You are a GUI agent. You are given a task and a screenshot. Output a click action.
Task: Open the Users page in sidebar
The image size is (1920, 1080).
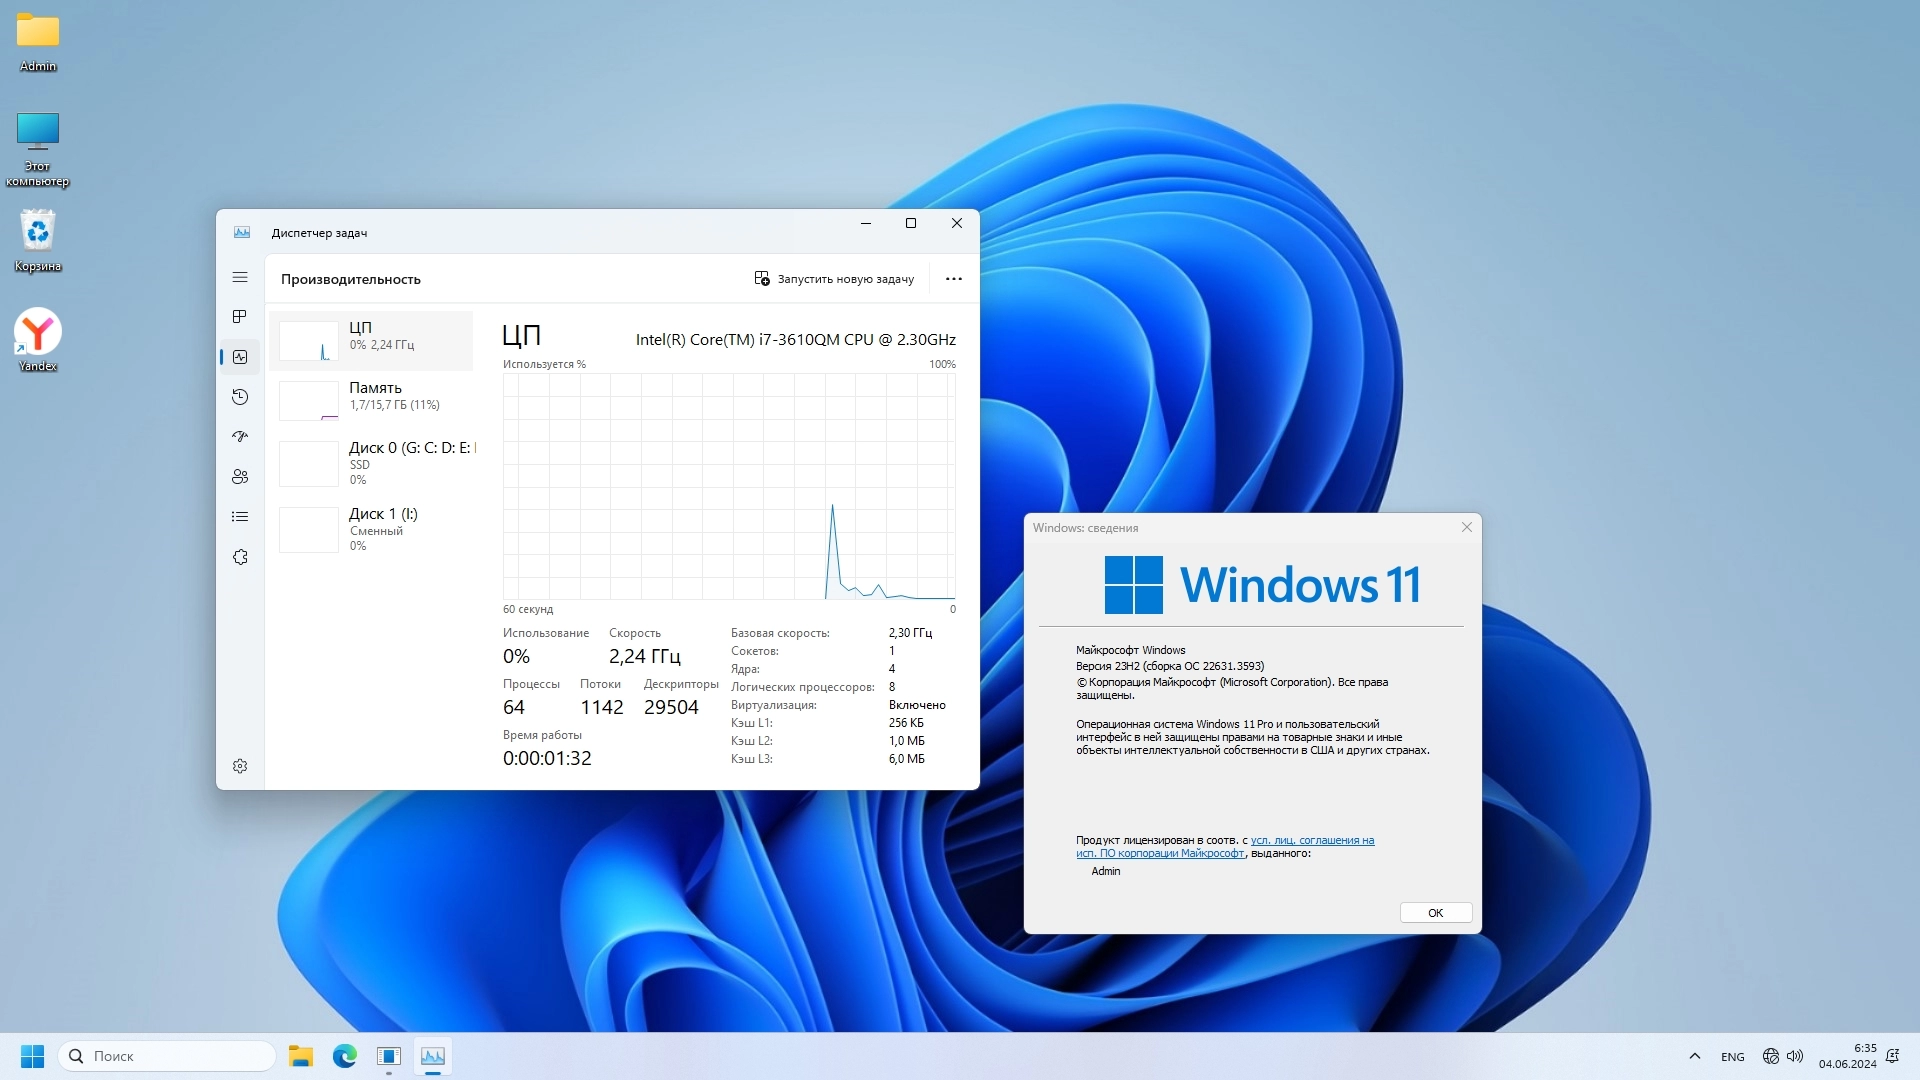point(240,477)
